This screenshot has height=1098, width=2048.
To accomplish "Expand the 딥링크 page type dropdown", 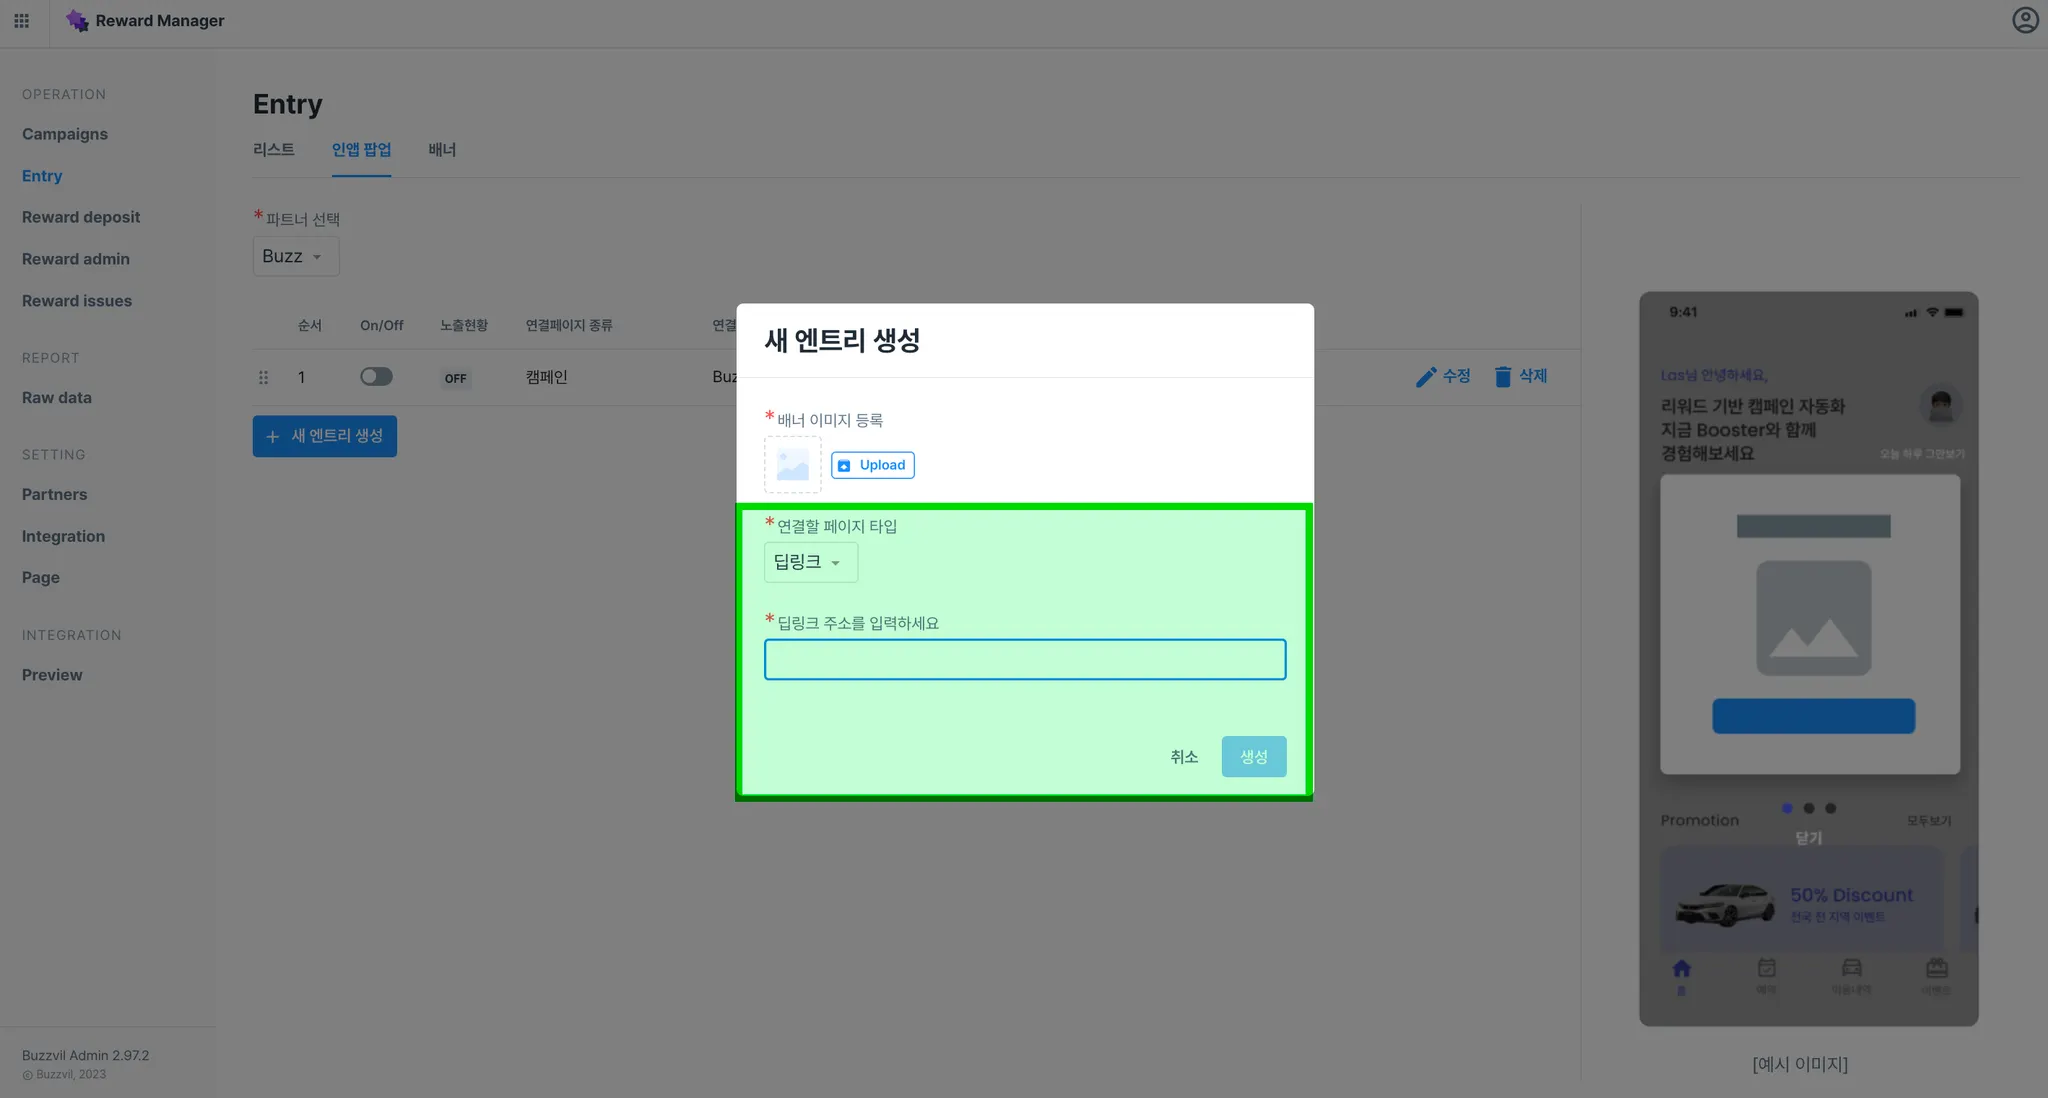I will (810, 562).
